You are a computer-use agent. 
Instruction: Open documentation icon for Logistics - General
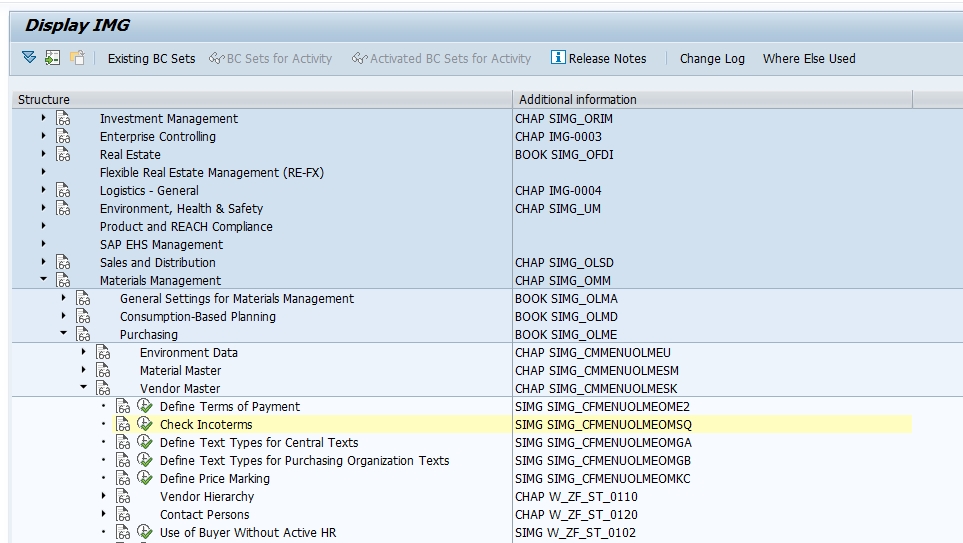(63, 190)
